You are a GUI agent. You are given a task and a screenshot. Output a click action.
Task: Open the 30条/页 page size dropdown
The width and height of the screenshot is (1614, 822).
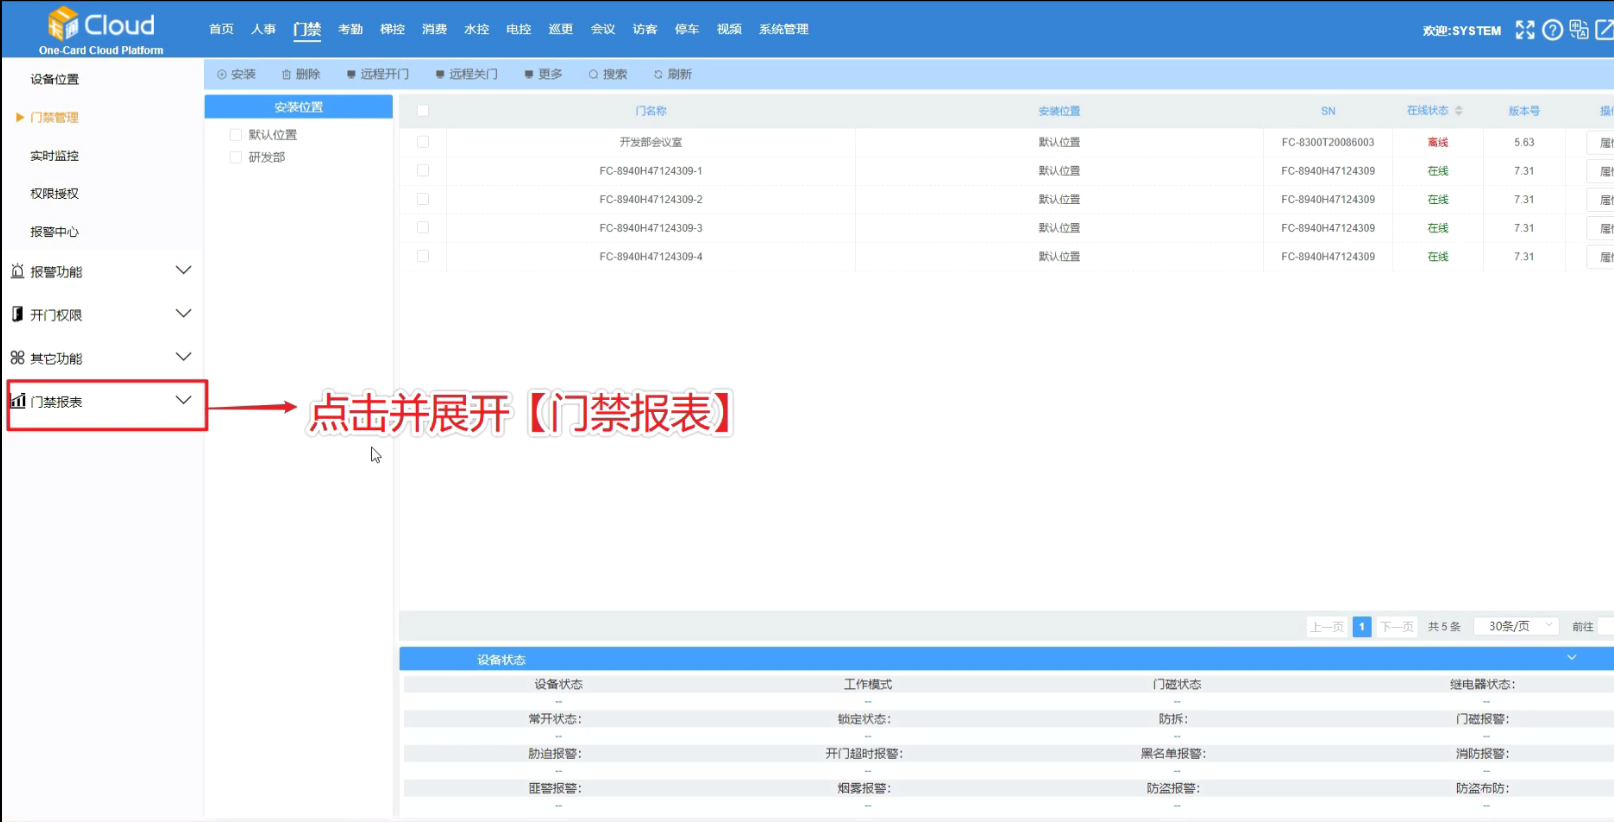[1517, 626]
